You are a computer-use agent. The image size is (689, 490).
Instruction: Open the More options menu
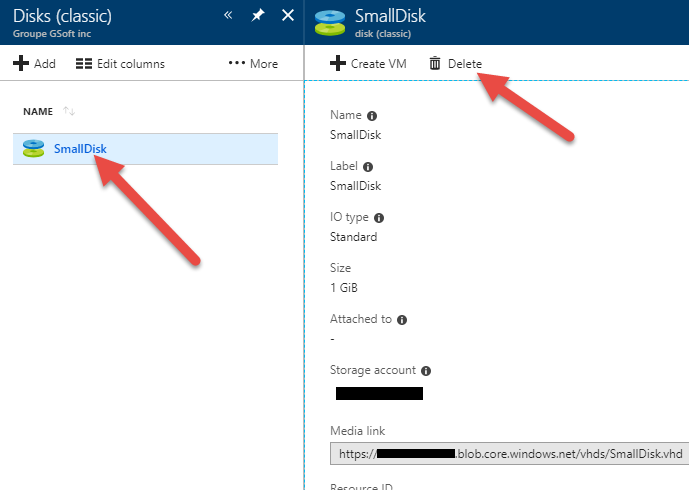tap(253, 64)
